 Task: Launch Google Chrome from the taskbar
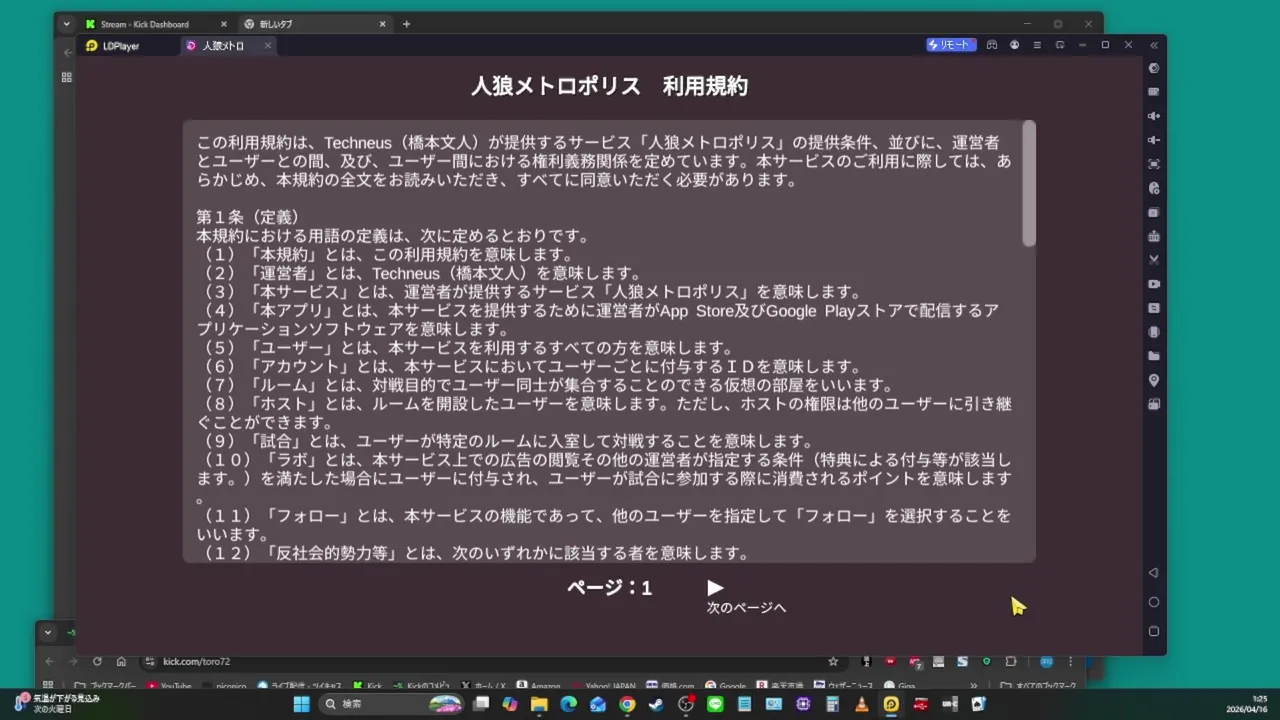(x=627, y=704)
